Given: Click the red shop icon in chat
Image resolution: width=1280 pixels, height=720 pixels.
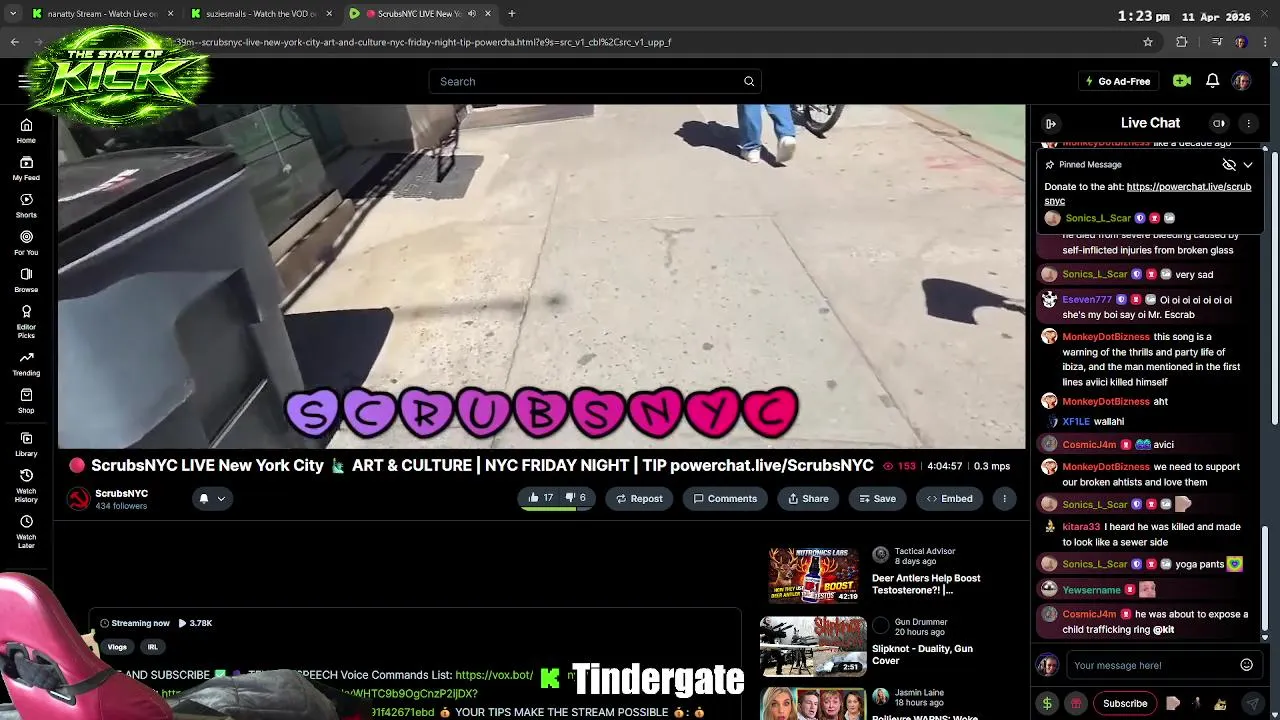Looking at the screenshot, I should (1076, 703).
